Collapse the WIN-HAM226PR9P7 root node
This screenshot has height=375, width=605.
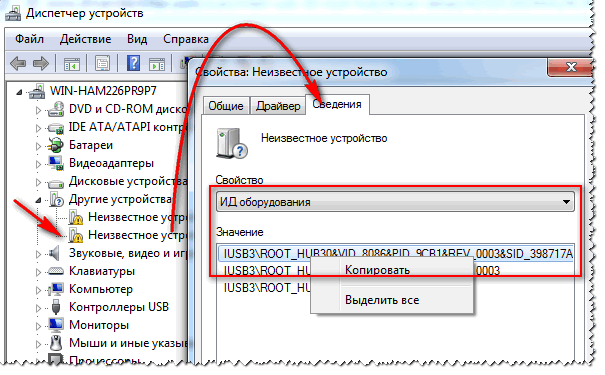click(x=19, y=93)
